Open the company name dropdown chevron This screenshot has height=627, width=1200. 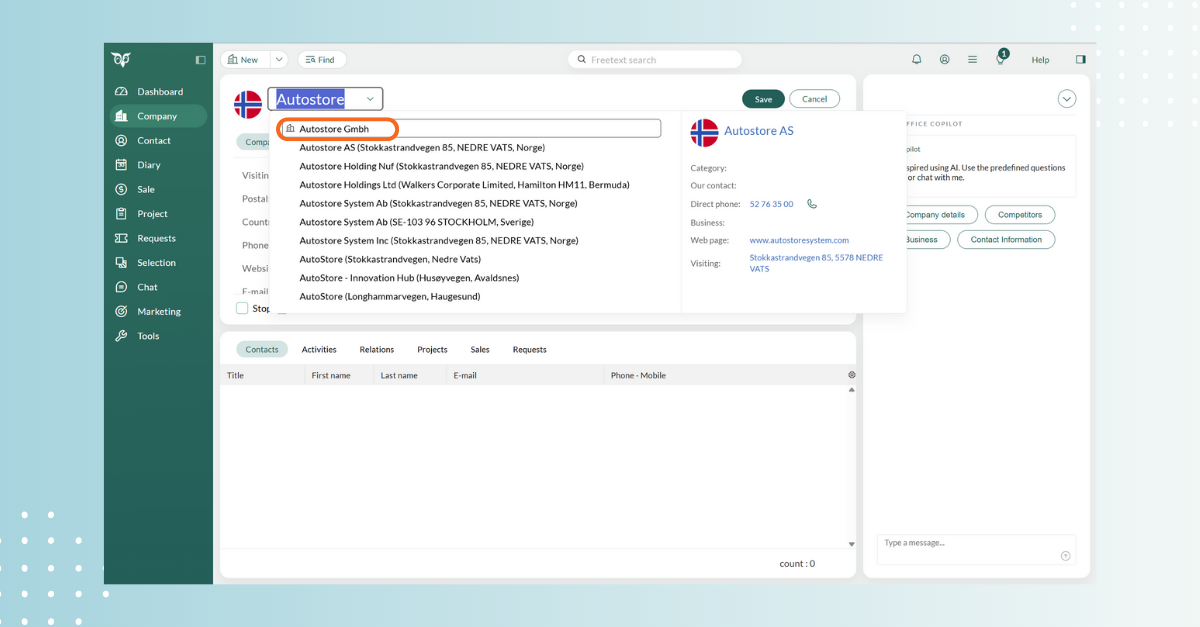(x=370, y=99)
